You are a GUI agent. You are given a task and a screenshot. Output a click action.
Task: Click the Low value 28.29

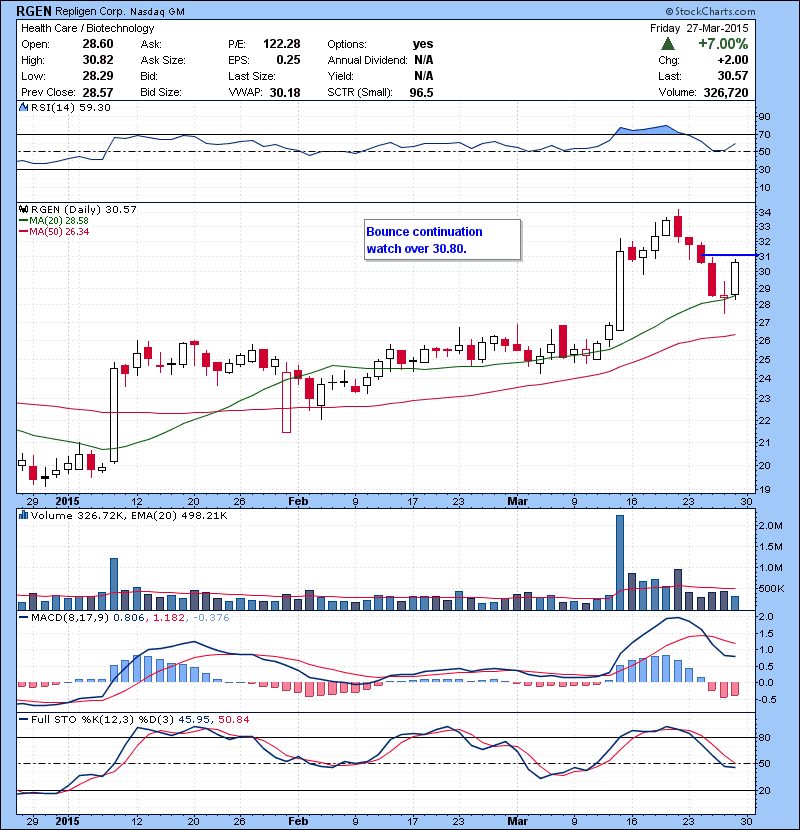pyautogui.click(x=98, y=76)
